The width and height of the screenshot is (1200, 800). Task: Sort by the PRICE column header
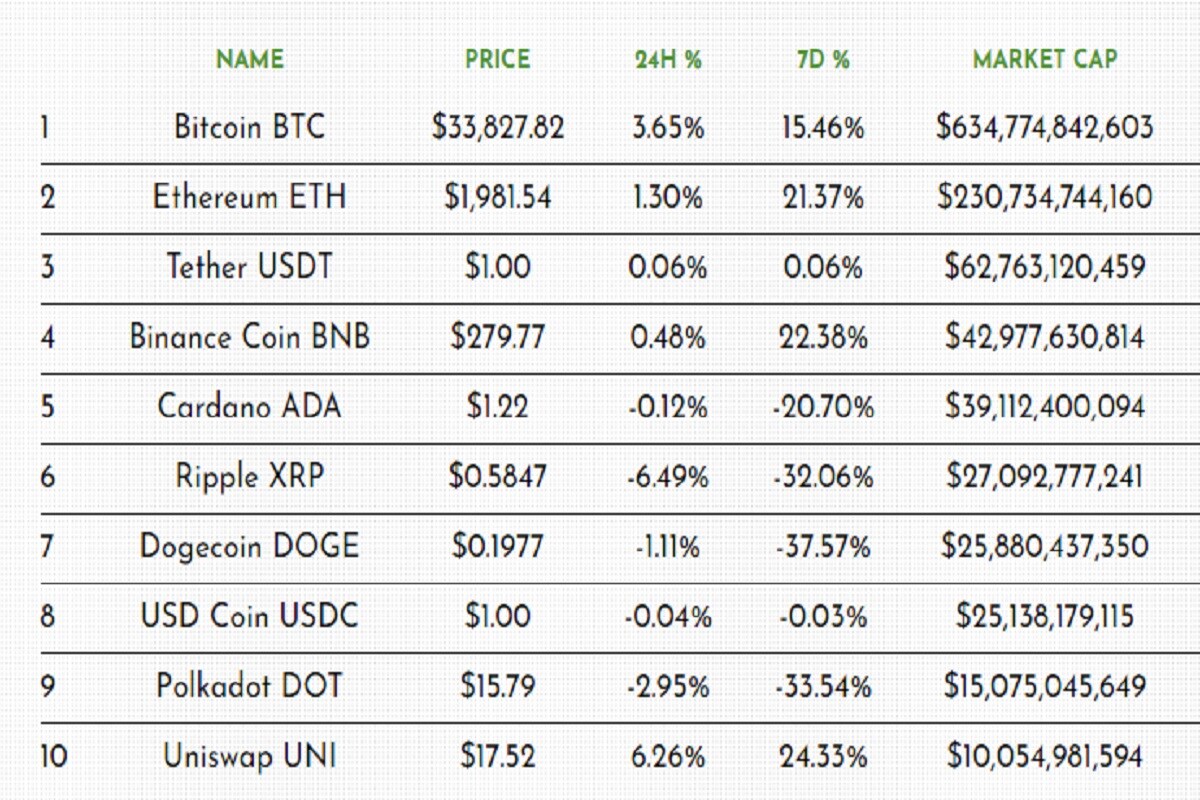point(497,59)
